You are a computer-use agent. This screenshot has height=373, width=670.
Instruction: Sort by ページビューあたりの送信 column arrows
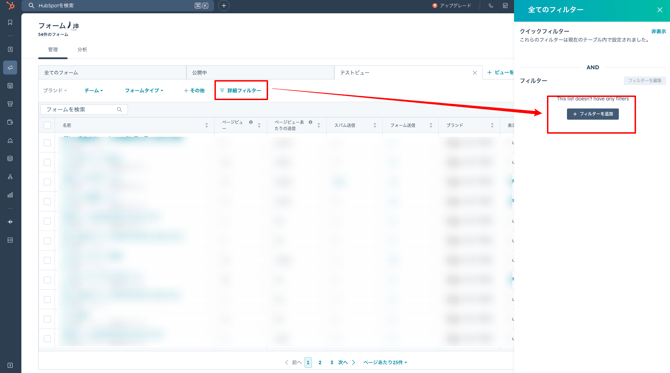pos(319,125)
